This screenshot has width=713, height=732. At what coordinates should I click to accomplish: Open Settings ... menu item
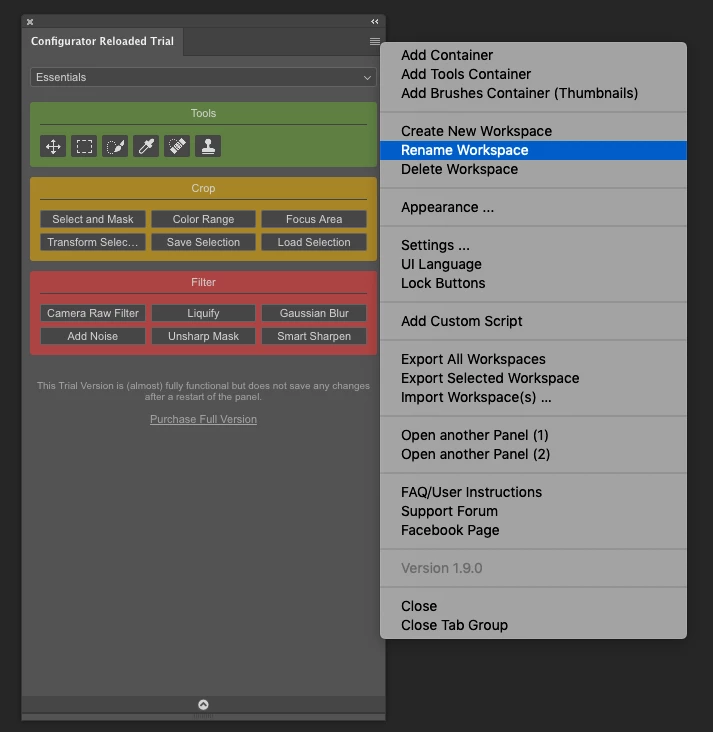[x=533, y=245]
